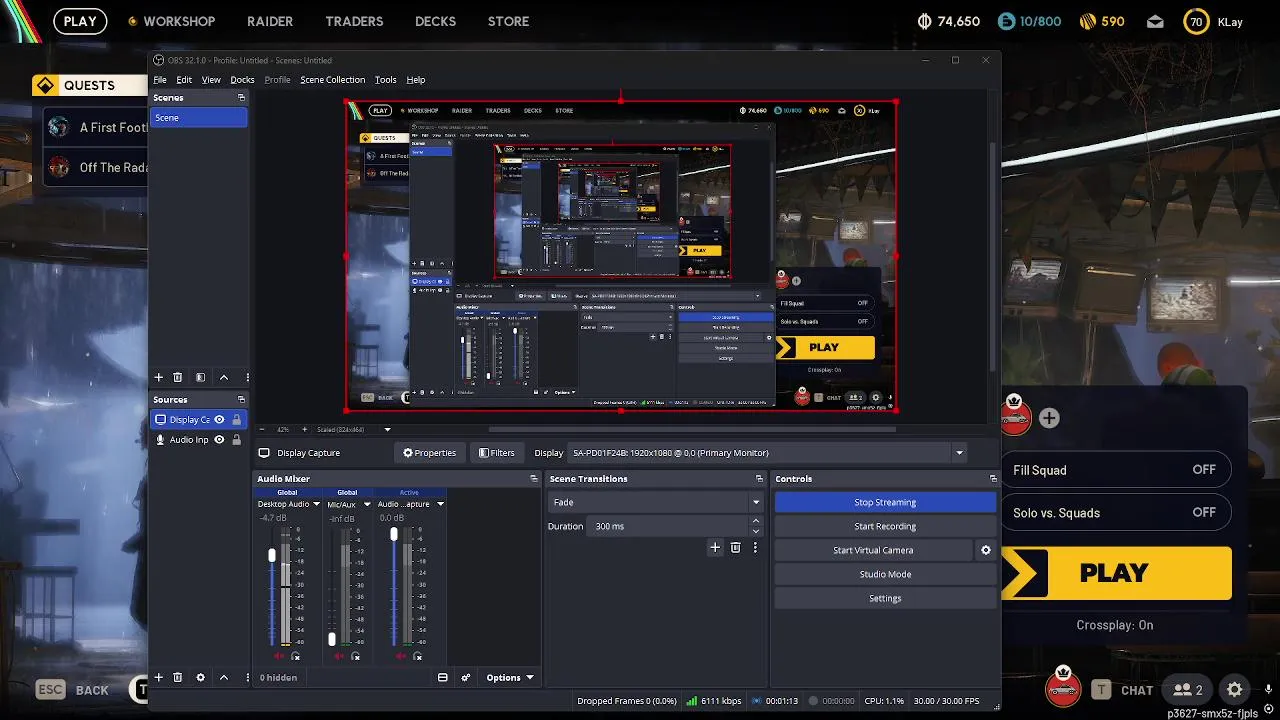
Task: Invite squad member with plus circle
Action: tap(1049, 418)
